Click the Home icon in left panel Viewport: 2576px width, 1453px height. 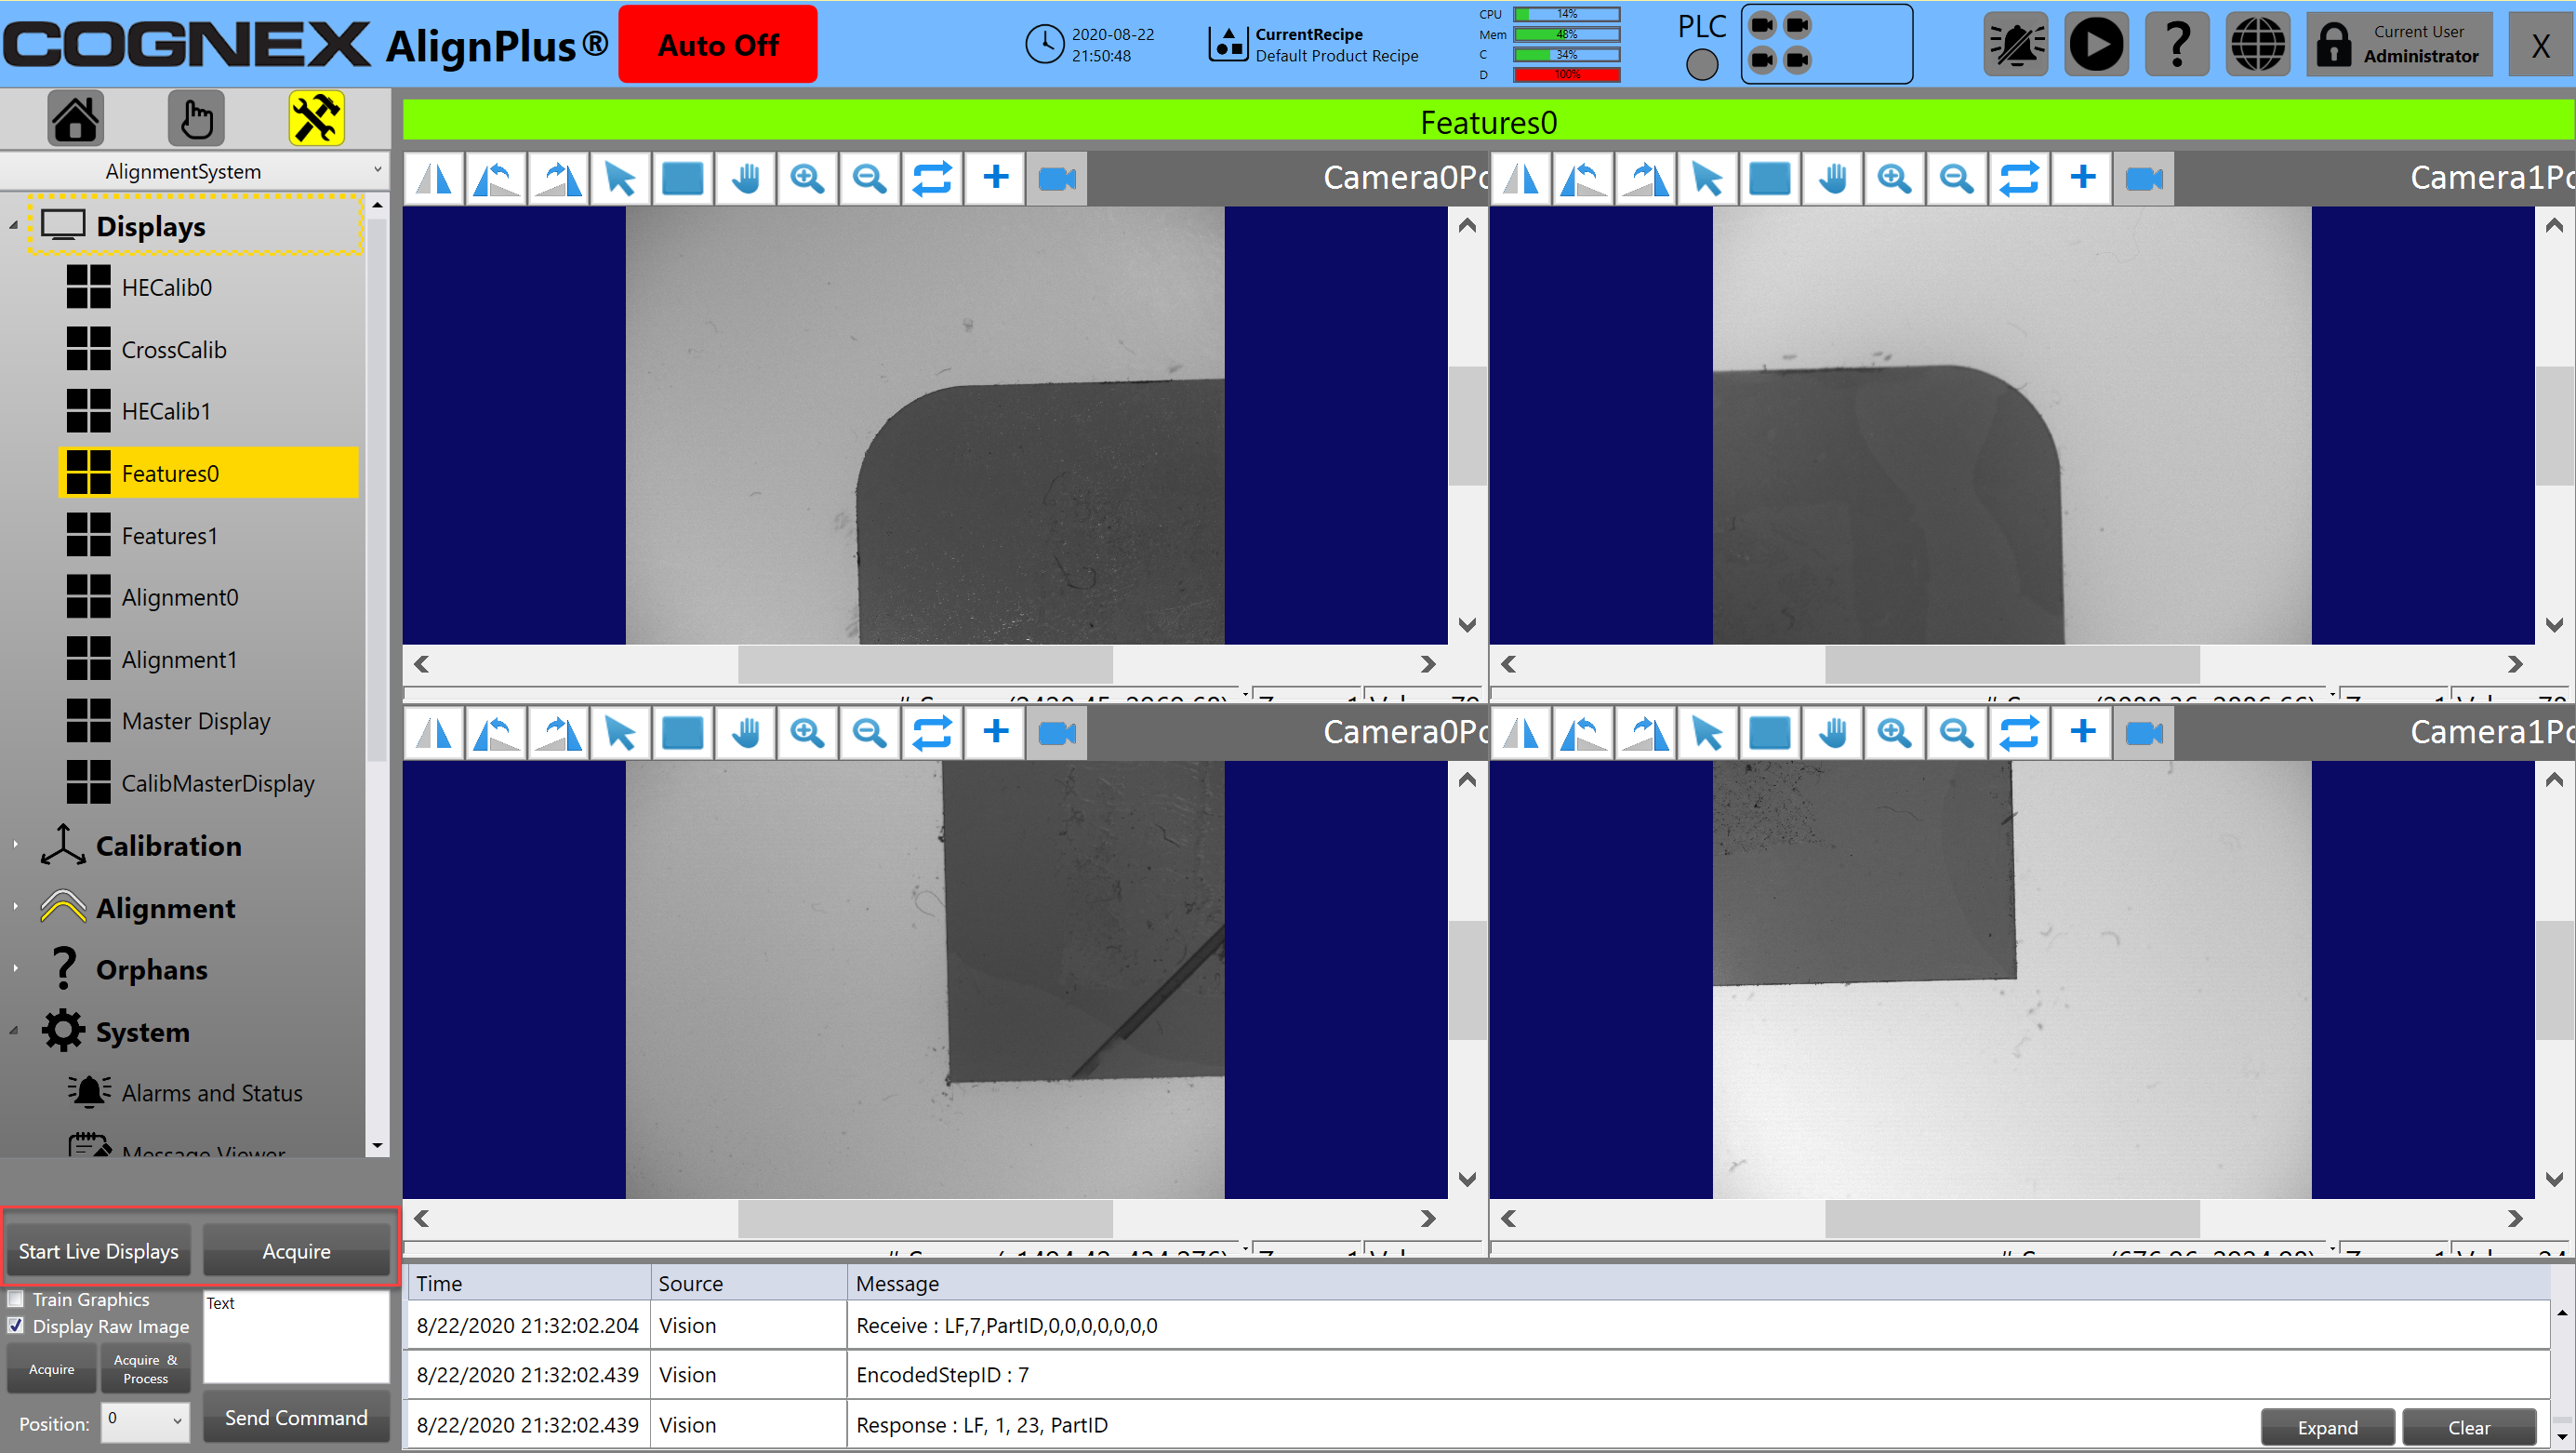pyautogui.click(x=76, y=118)
